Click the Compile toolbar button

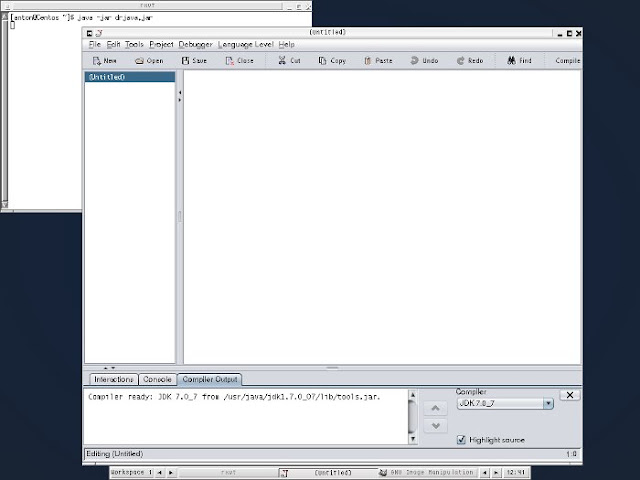point(567,60)
